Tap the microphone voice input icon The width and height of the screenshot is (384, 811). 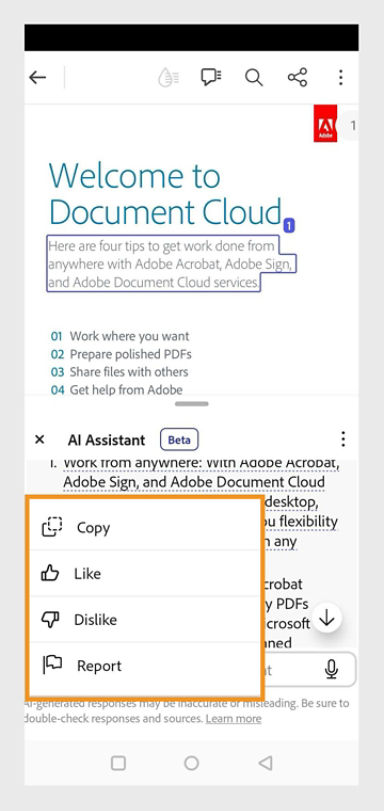[331, 669]
